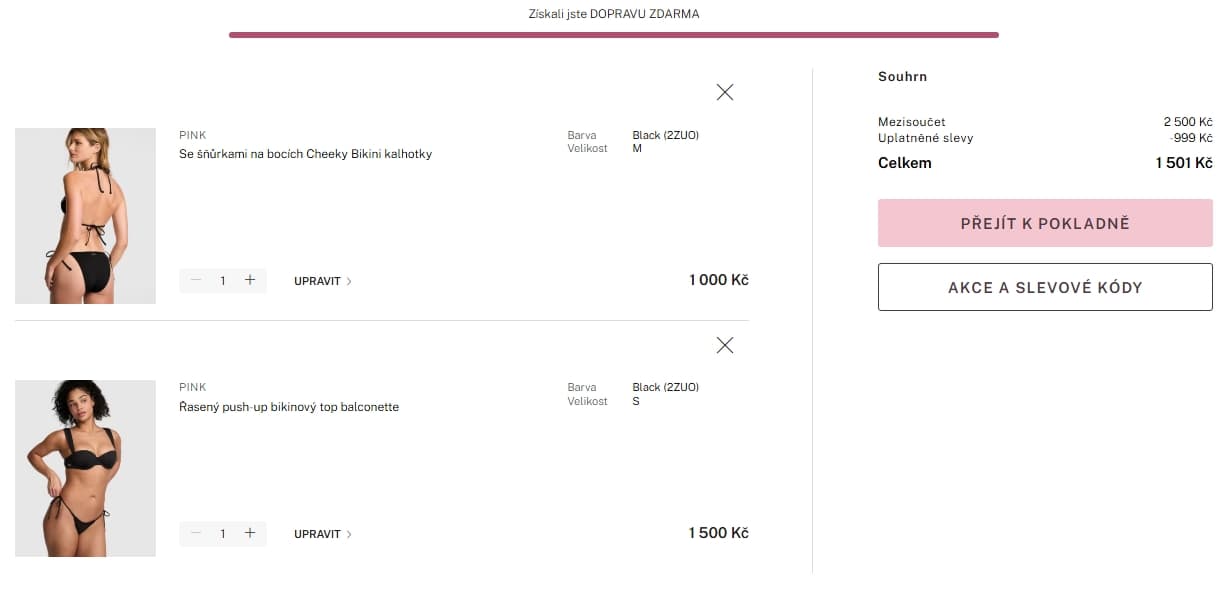The image size is (1222, 591).
Task: Click the PINK brand label of first item
Action: click(x=192, y=135)
